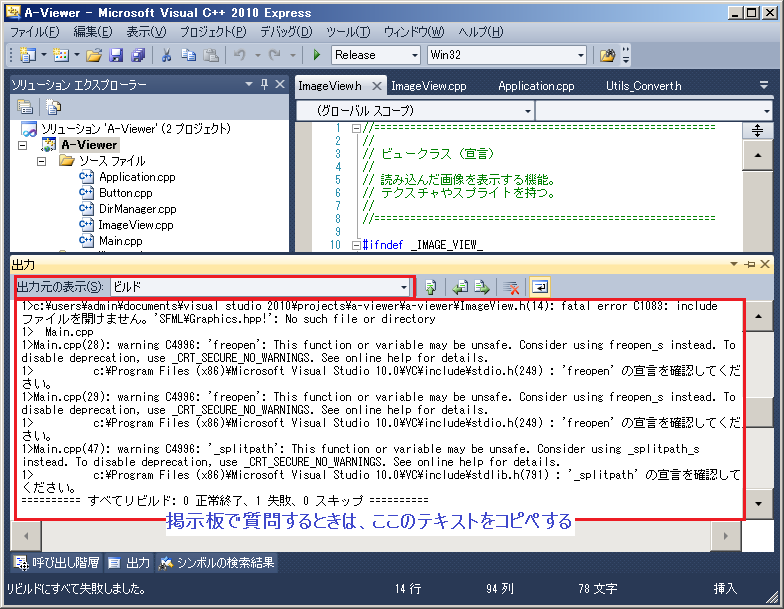This screenshot has width=784, height=609.
Task: Click the Open File folder icon
Action: 94,55
